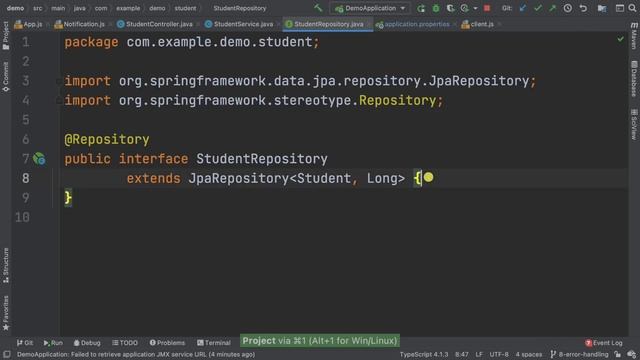
Task: Open the Maven tool window on right
Action: click(634, 36)
